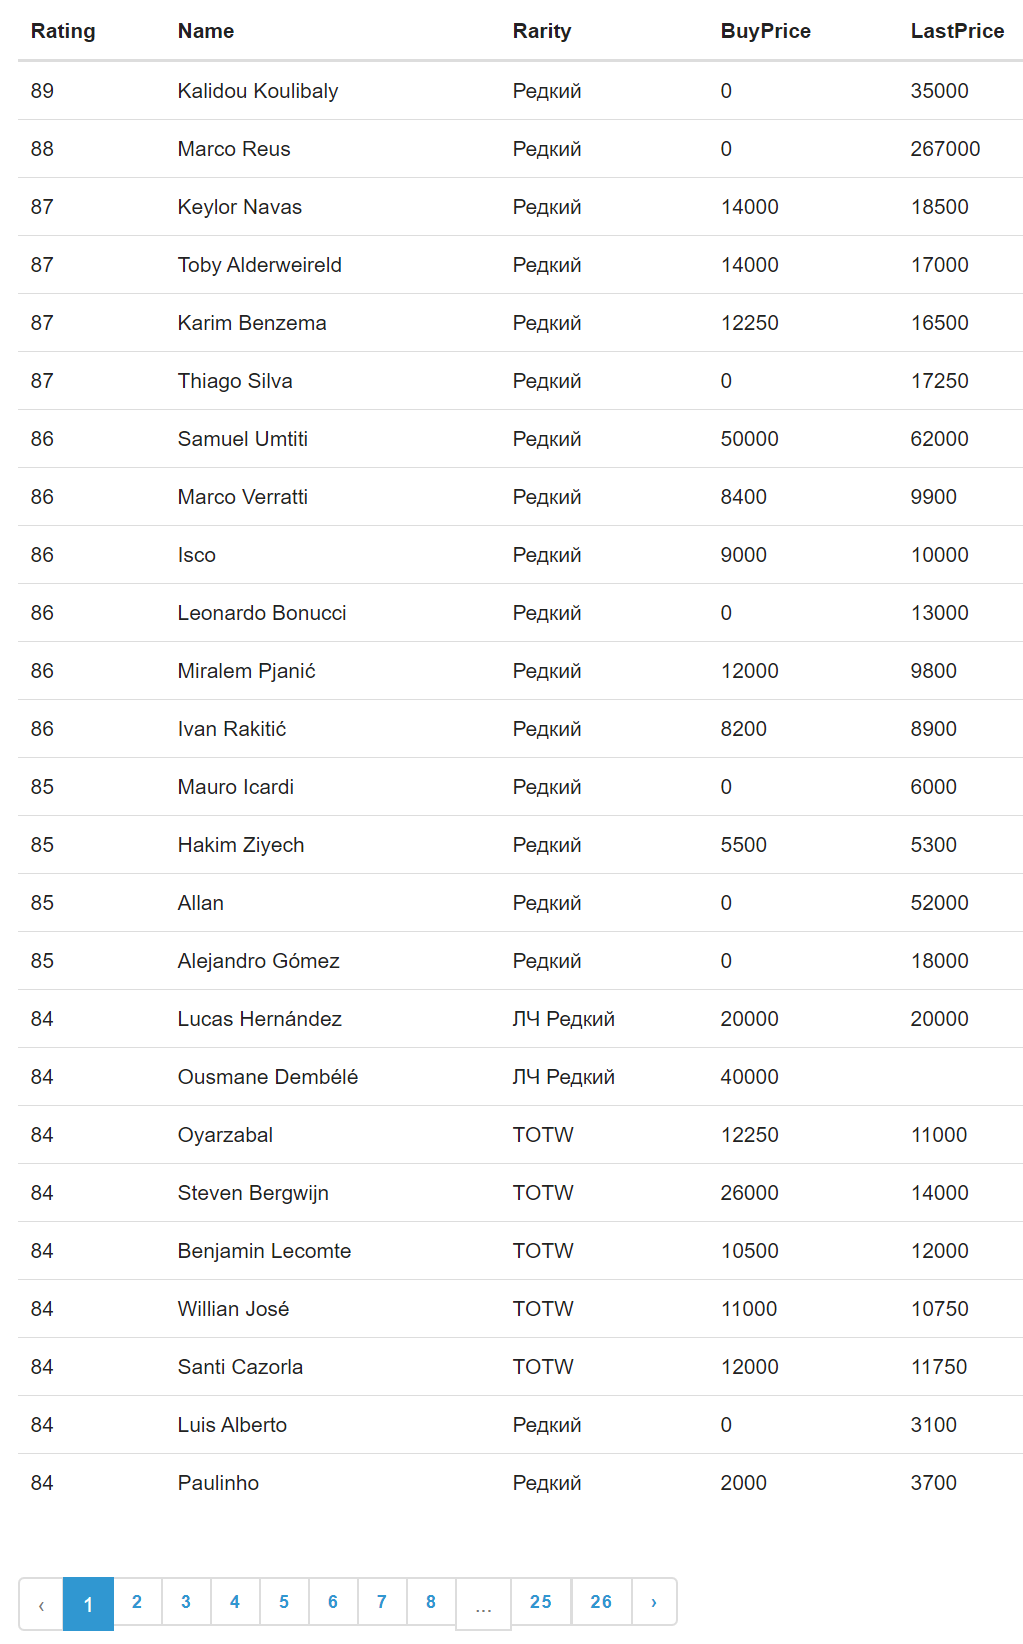This screenshot has height=1644, width=1023.
Task: Click the Rarity column header
Action: [542, 31]
